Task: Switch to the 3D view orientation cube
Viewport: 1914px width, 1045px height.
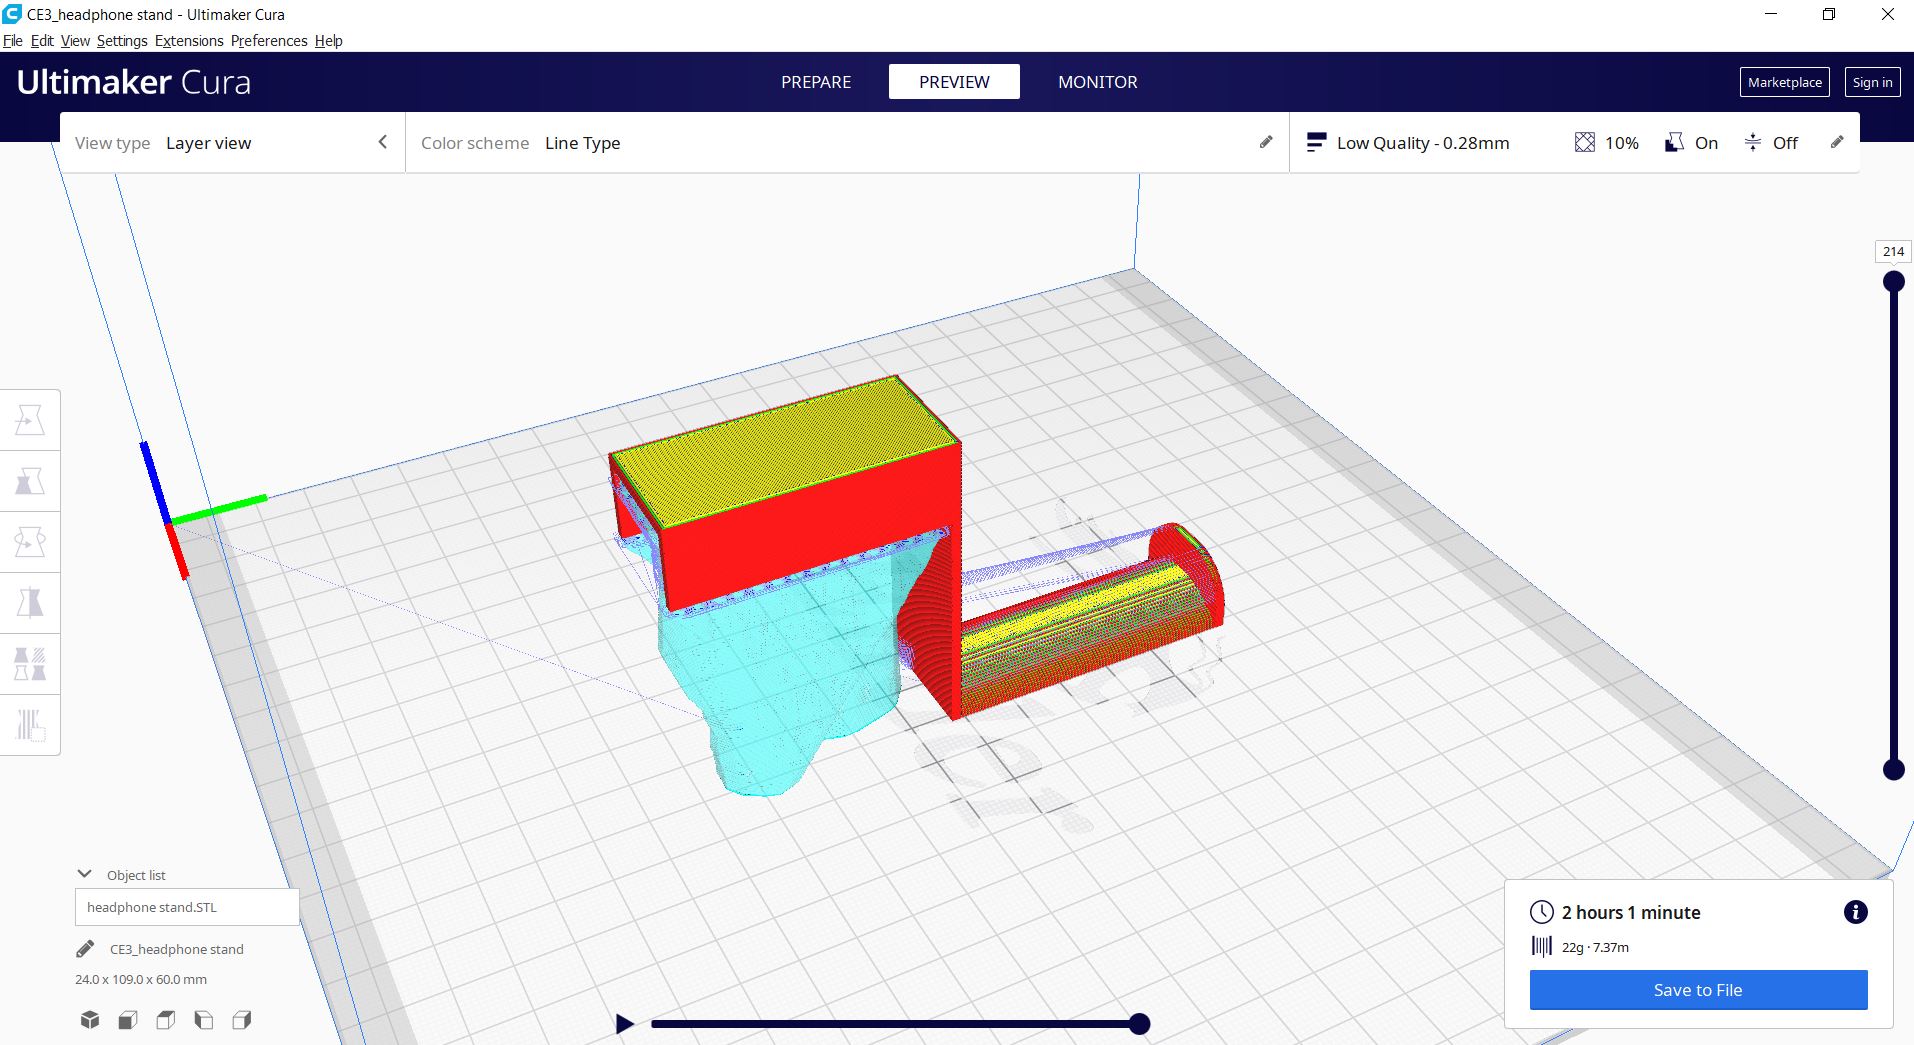Action: [90, 1020]
